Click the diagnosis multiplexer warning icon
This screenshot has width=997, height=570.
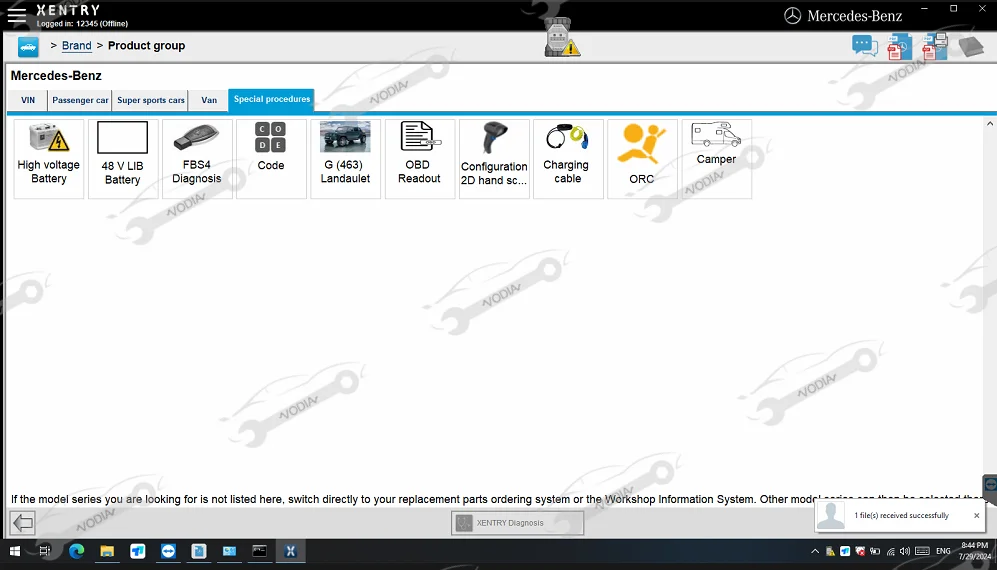point(562,39)
